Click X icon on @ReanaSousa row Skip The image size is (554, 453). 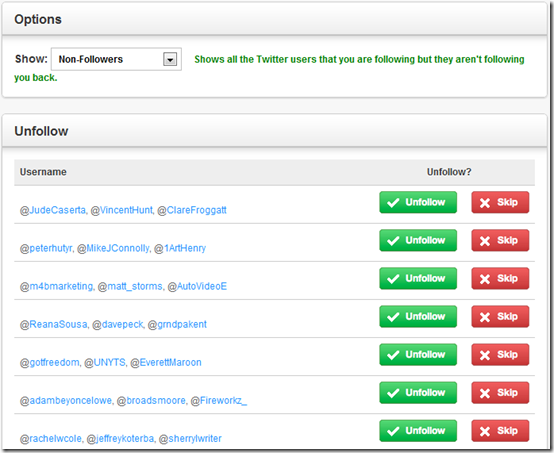coord(485,317)
